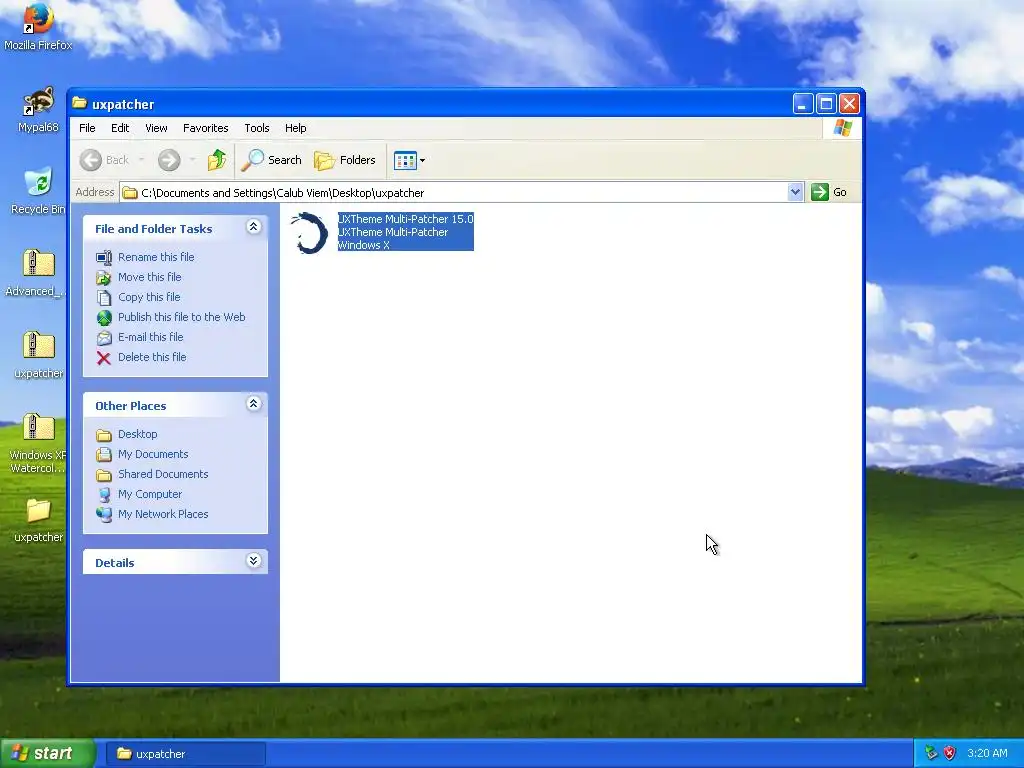
Task: Select Windows XP Watercolor zip desktop icon
Action: tap(38, 443)
